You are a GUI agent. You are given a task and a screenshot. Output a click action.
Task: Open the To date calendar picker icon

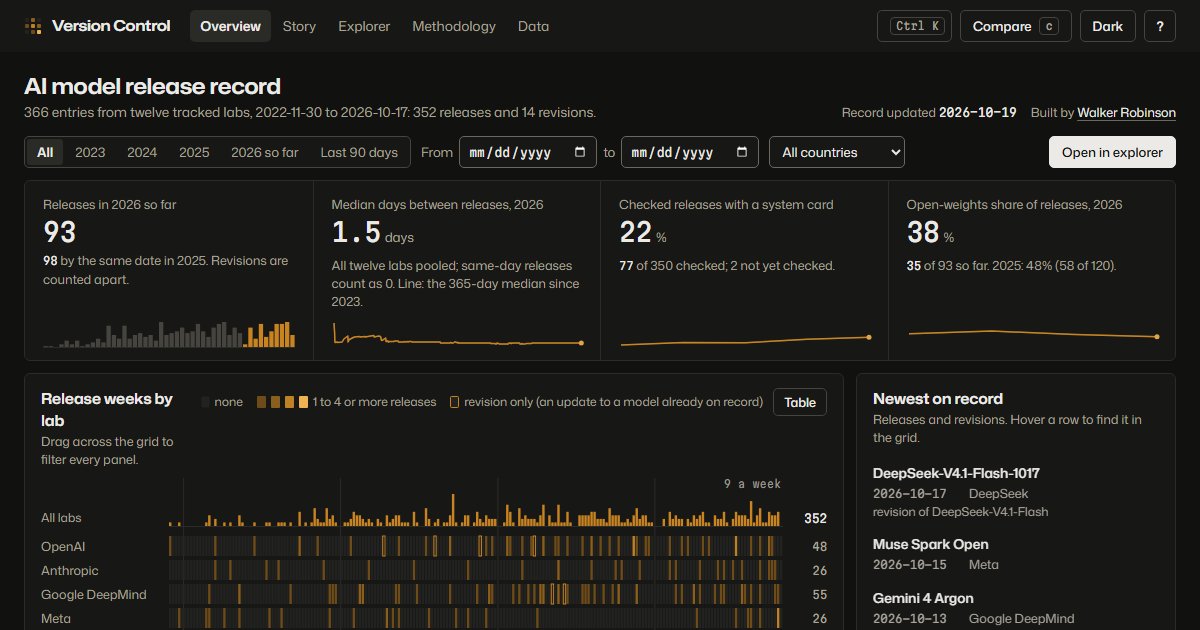tap(741, 152)
